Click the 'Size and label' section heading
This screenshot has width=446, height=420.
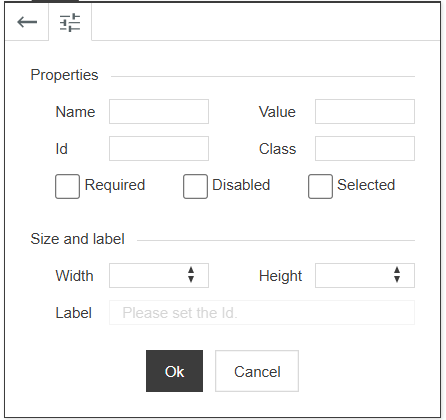coord(77,239)
